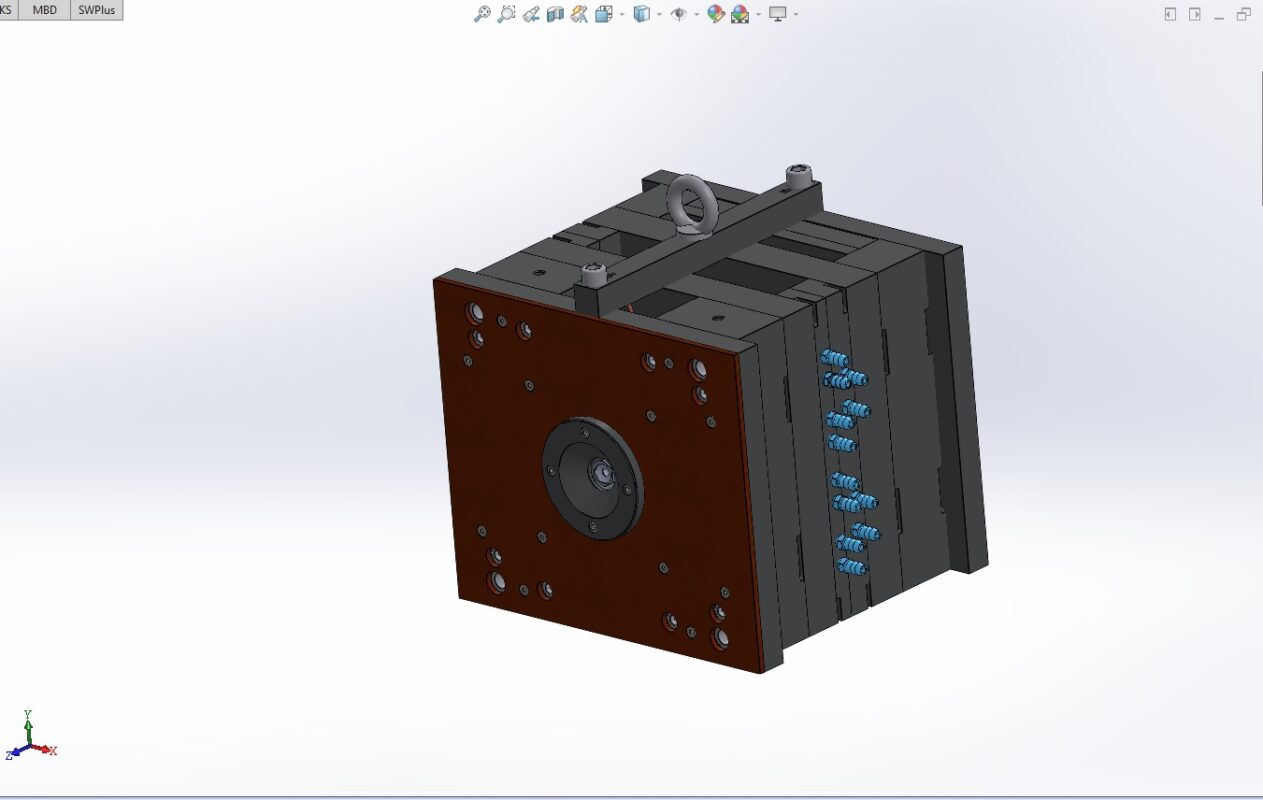Switch to the SWPlus tab
The image size is (1263, 800).
click(97, 10)
